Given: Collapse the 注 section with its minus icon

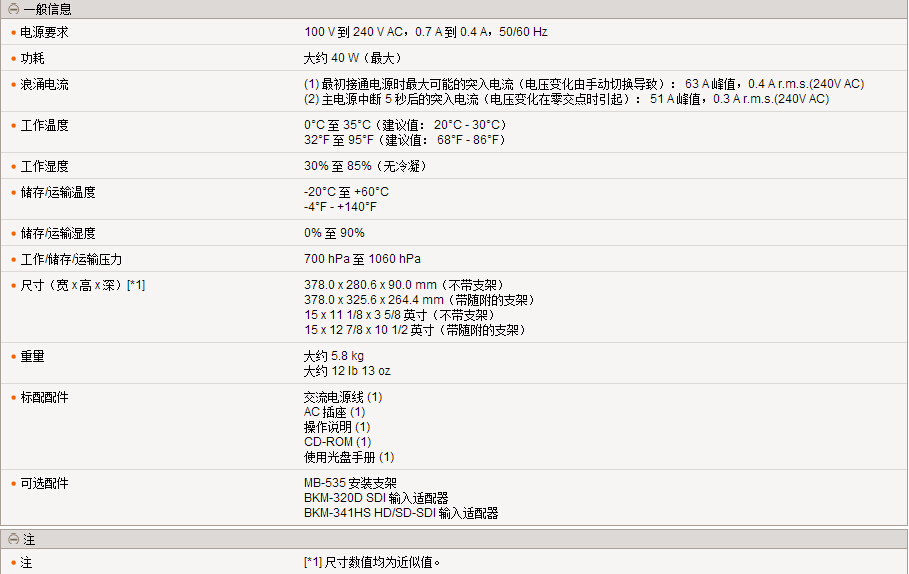Looking at the screenshot, I should click(13, 540).
